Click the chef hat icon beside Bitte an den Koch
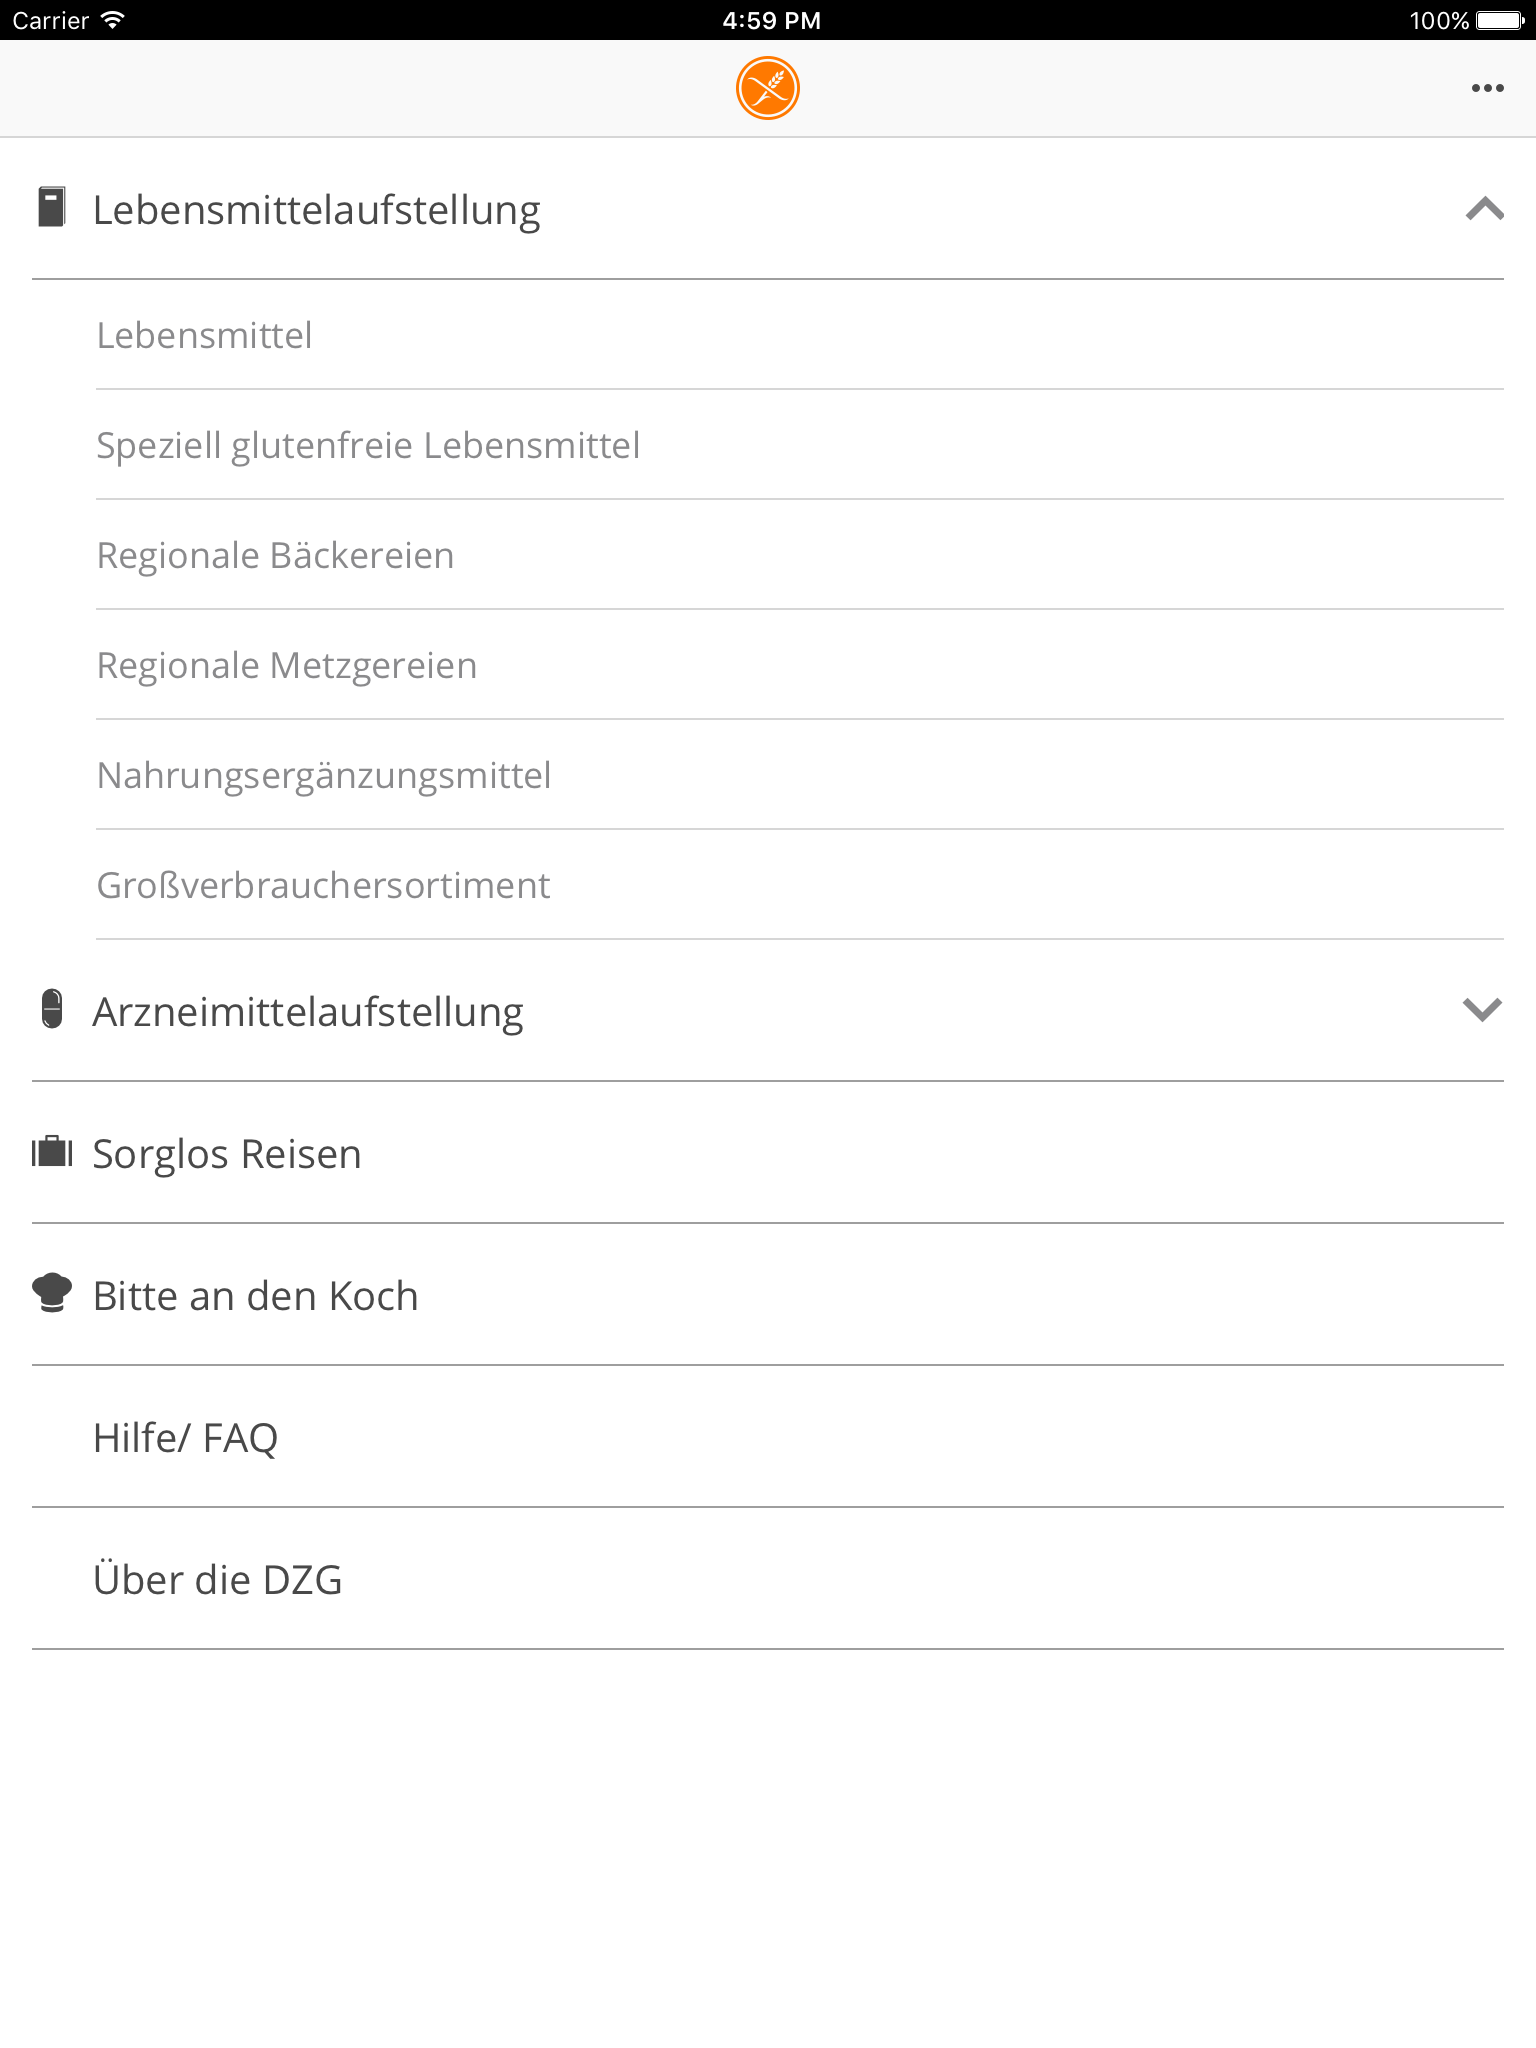Viewport: 1536px width, 2048px height. click(53, 1294)
